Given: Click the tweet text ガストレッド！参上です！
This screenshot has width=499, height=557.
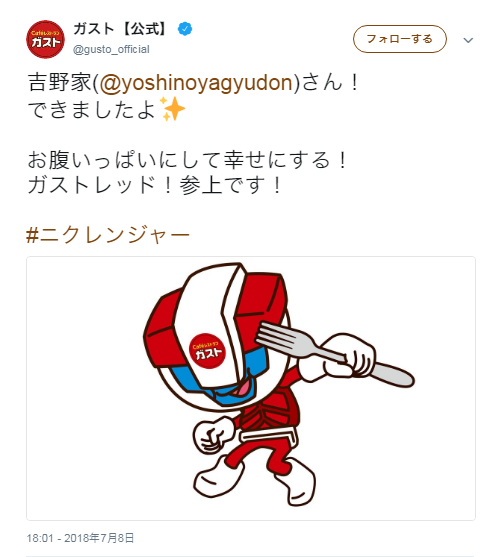Looking at the screenshot, I should tap(155, 185).
